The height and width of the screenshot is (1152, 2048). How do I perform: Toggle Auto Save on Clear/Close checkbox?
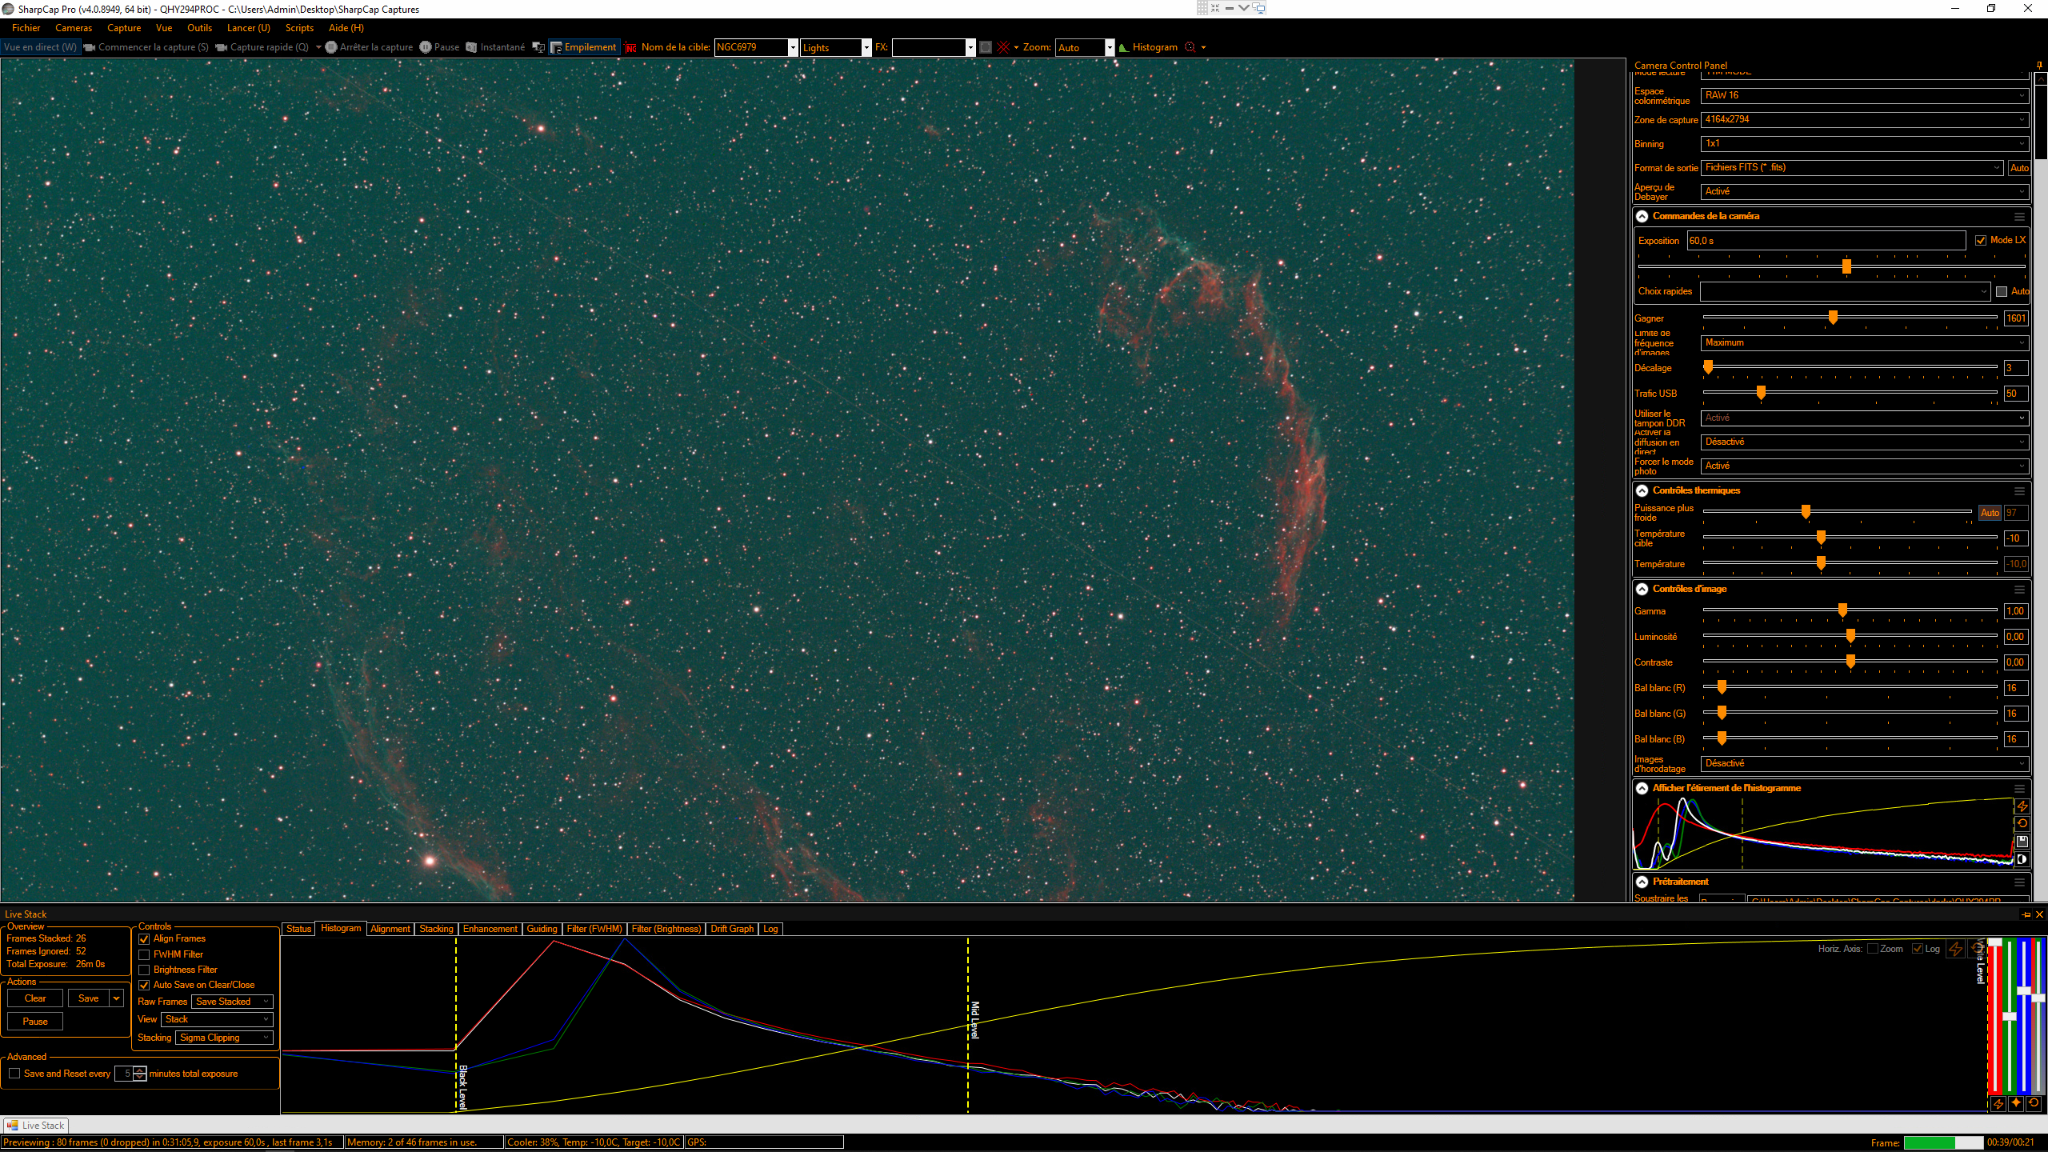[144, 985]
